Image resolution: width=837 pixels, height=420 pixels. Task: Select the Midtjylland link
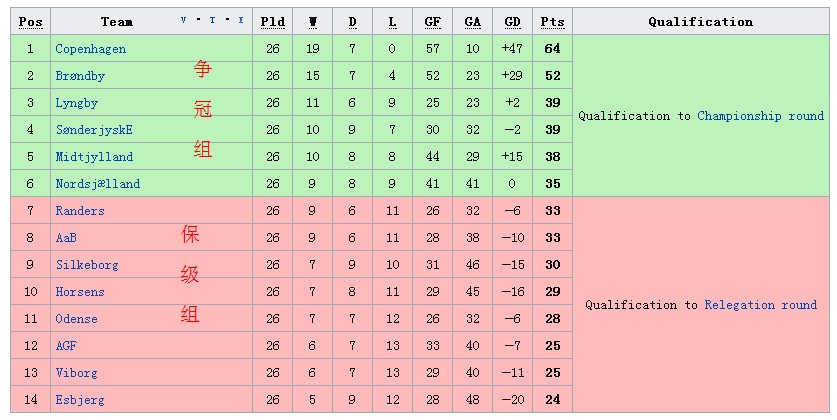tap(94, 157)
